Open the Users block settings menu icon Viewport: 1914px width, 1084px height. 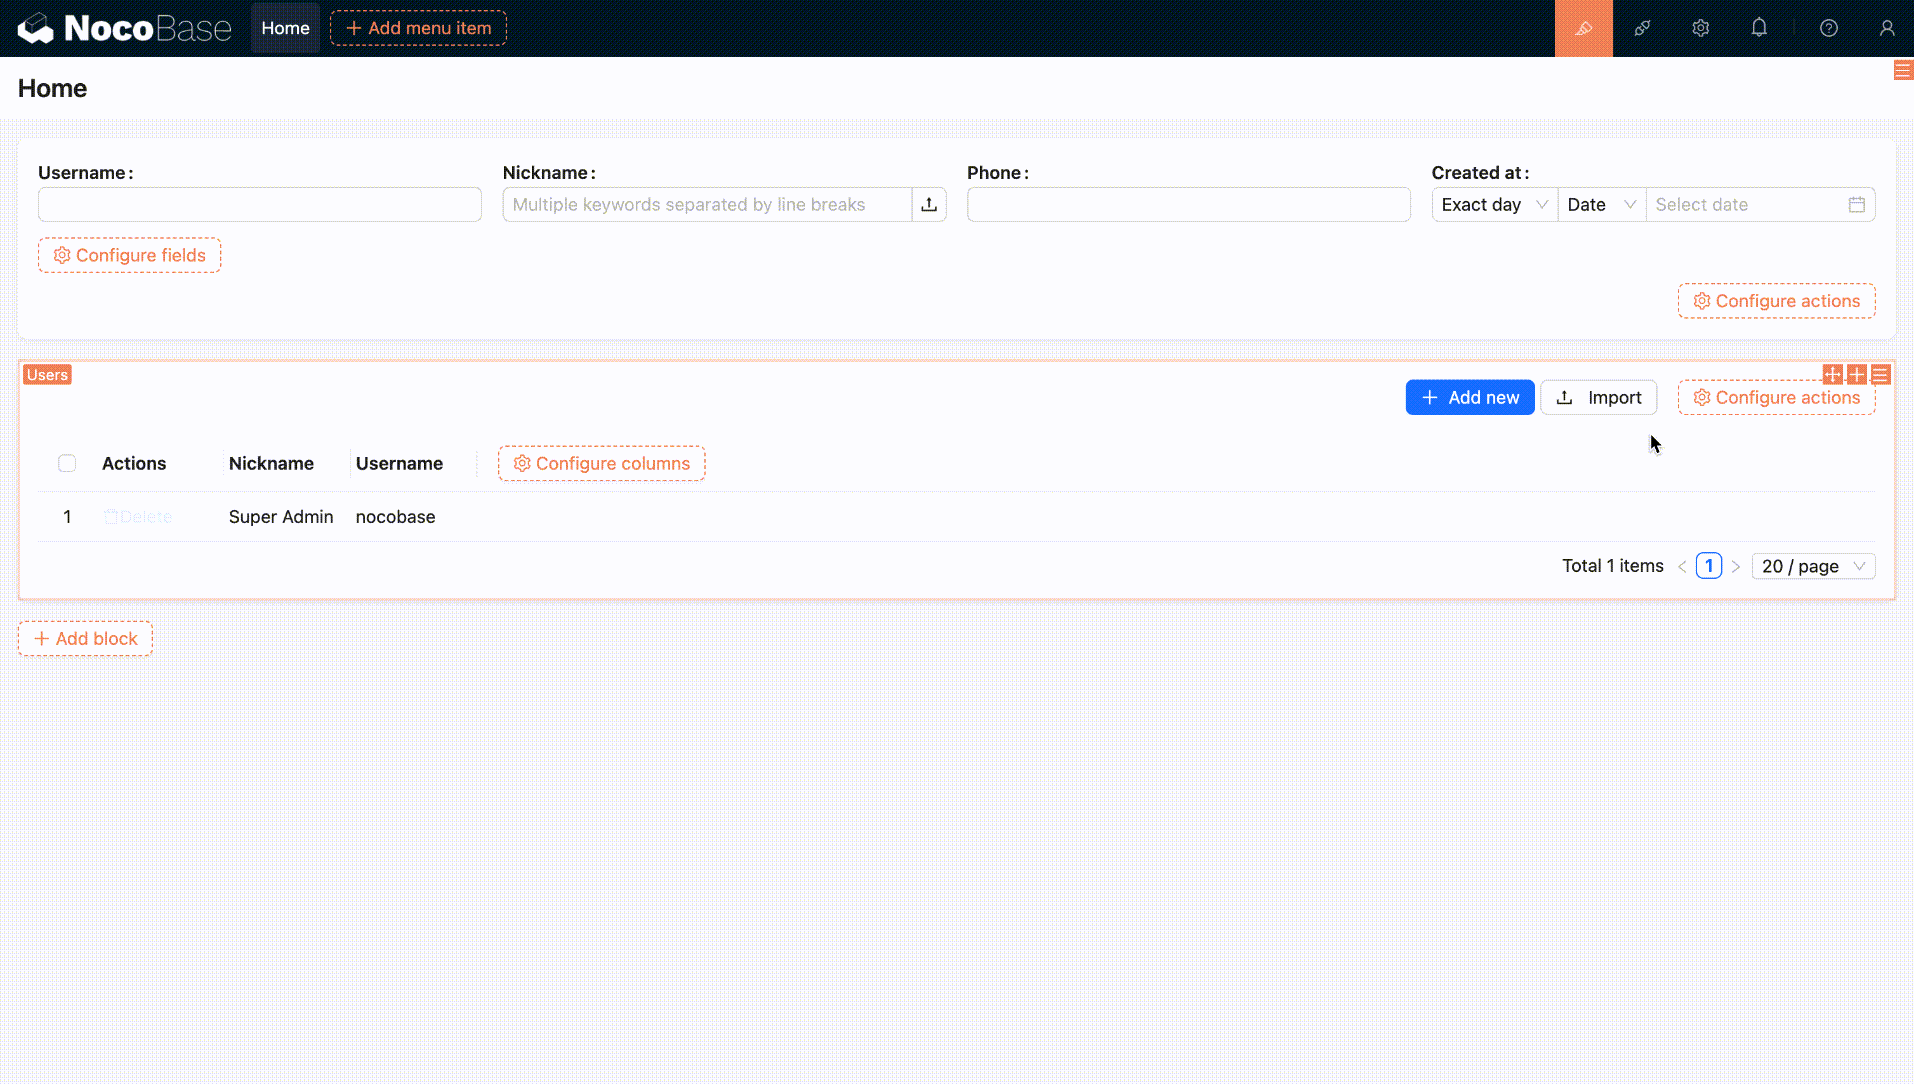click(x=1880, y=374)
